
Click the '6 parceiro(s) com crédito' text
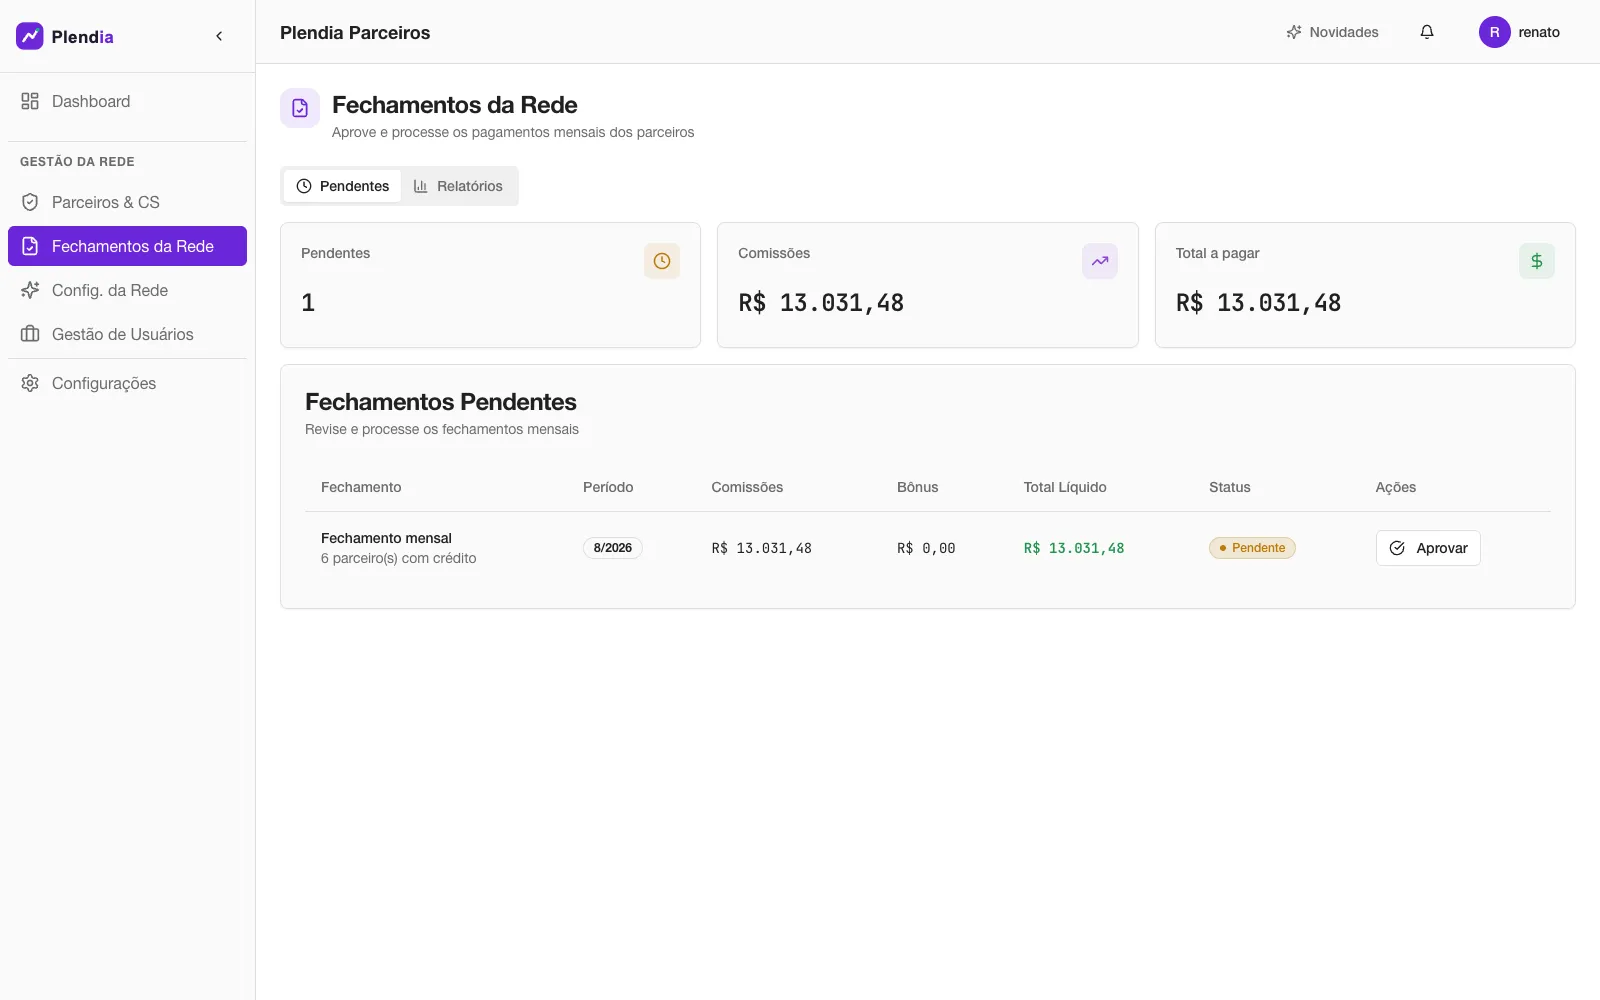[399, 558]
